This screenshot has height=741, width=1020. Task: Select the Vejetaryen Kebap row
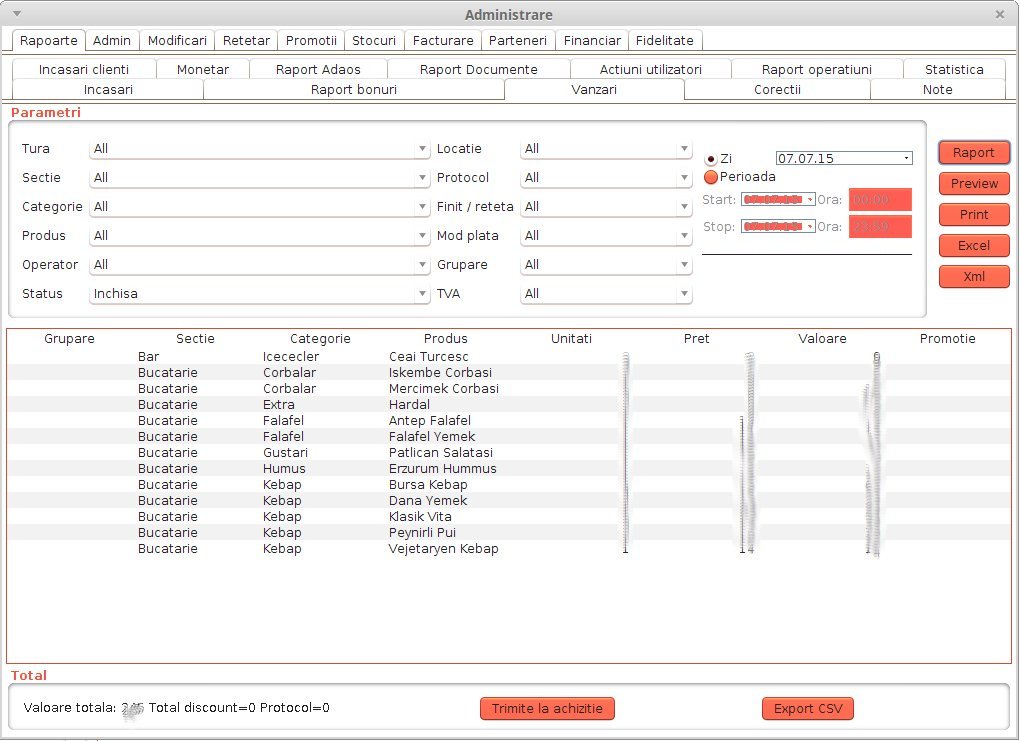click(509, 548)
